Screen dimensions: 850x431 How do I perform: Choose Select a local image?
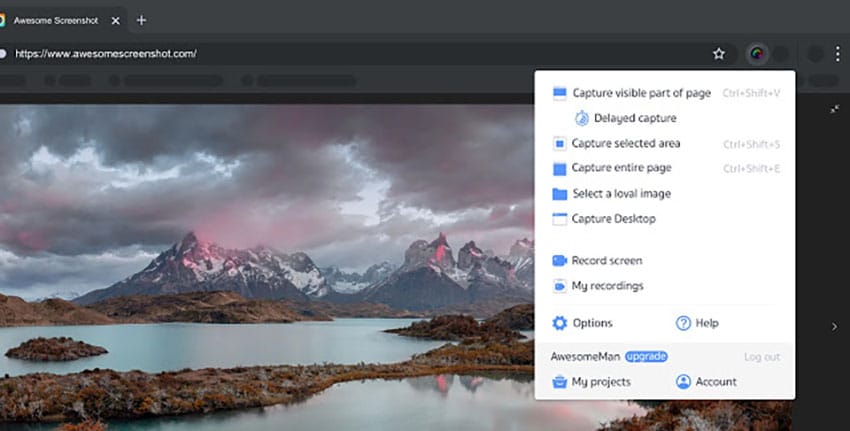tap(611, 194)
